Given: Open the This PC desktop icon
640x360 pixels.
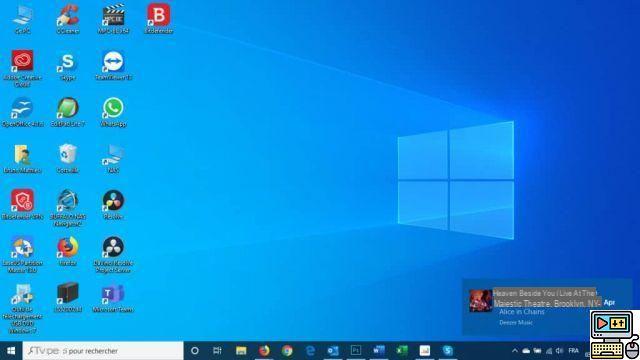Looking at the screenshot, I should (x=22, y=18).
